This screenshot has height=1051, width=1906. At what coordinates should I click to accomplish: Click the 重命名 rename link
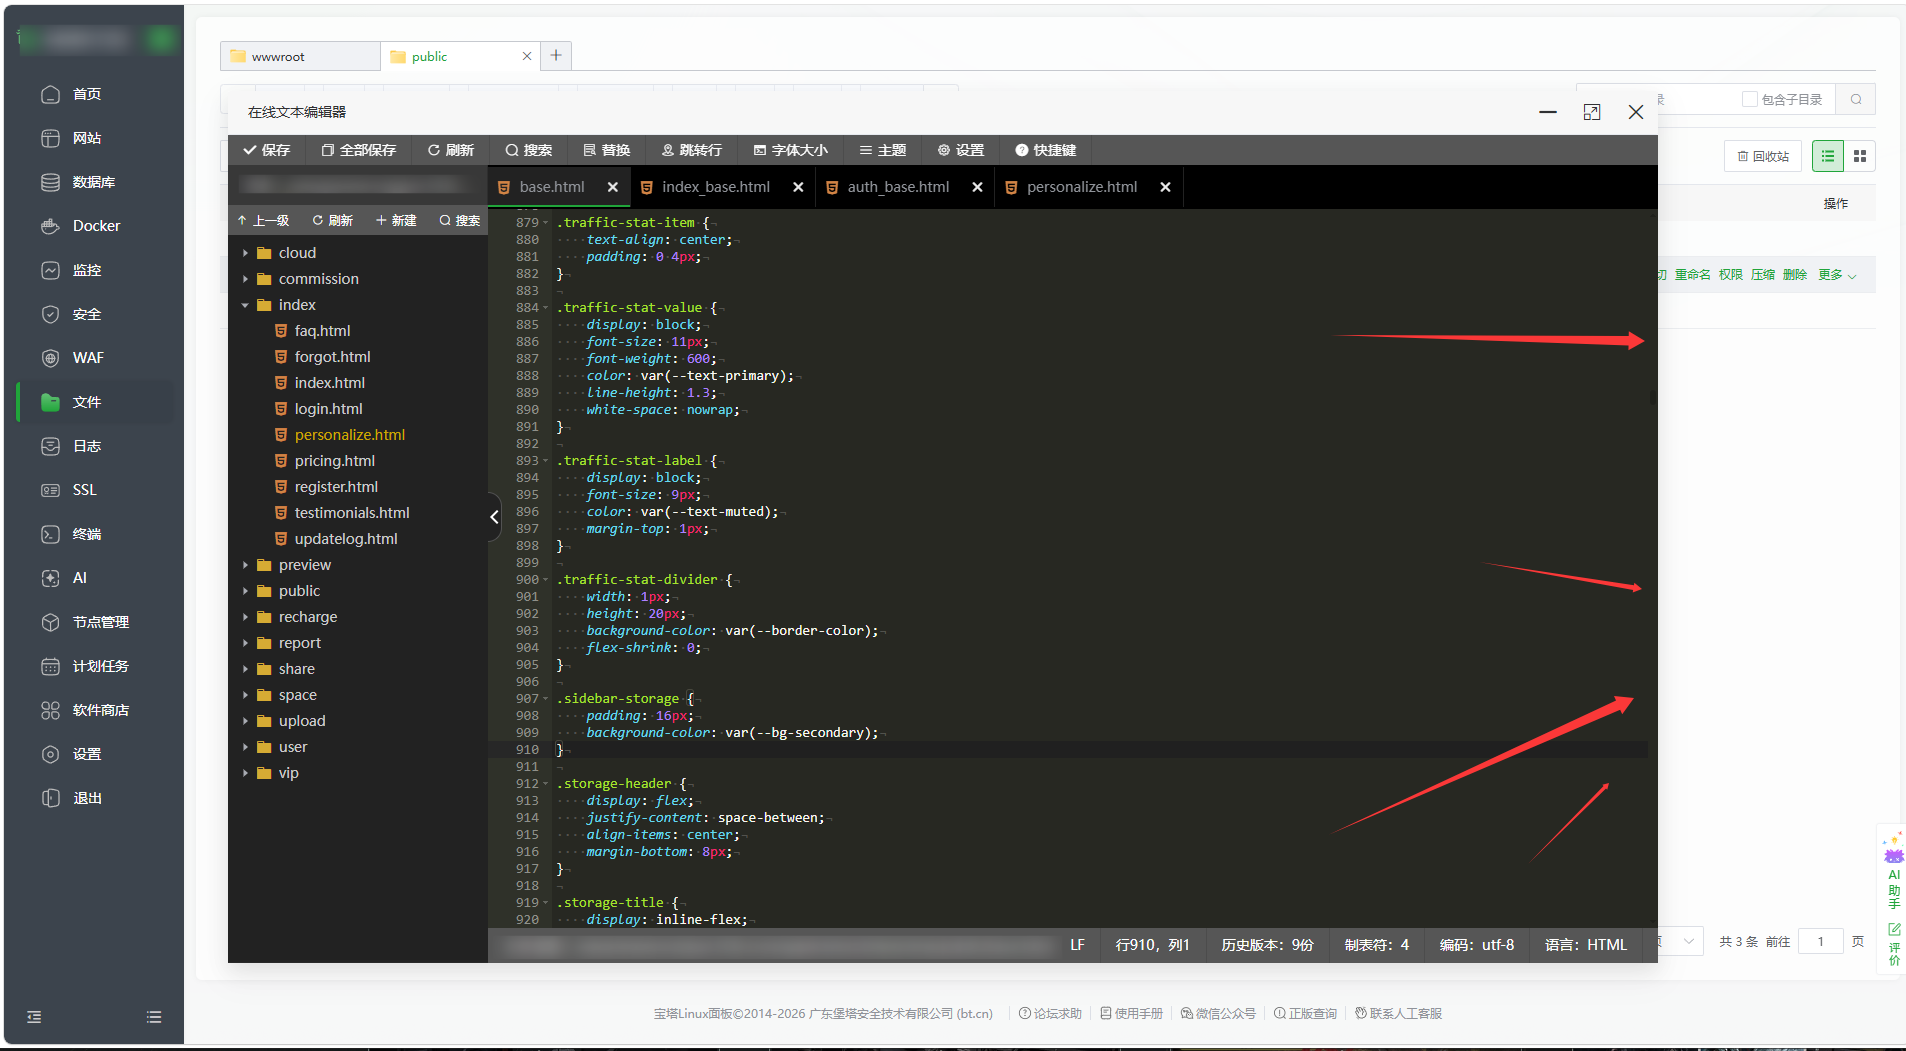(1693, 275)
